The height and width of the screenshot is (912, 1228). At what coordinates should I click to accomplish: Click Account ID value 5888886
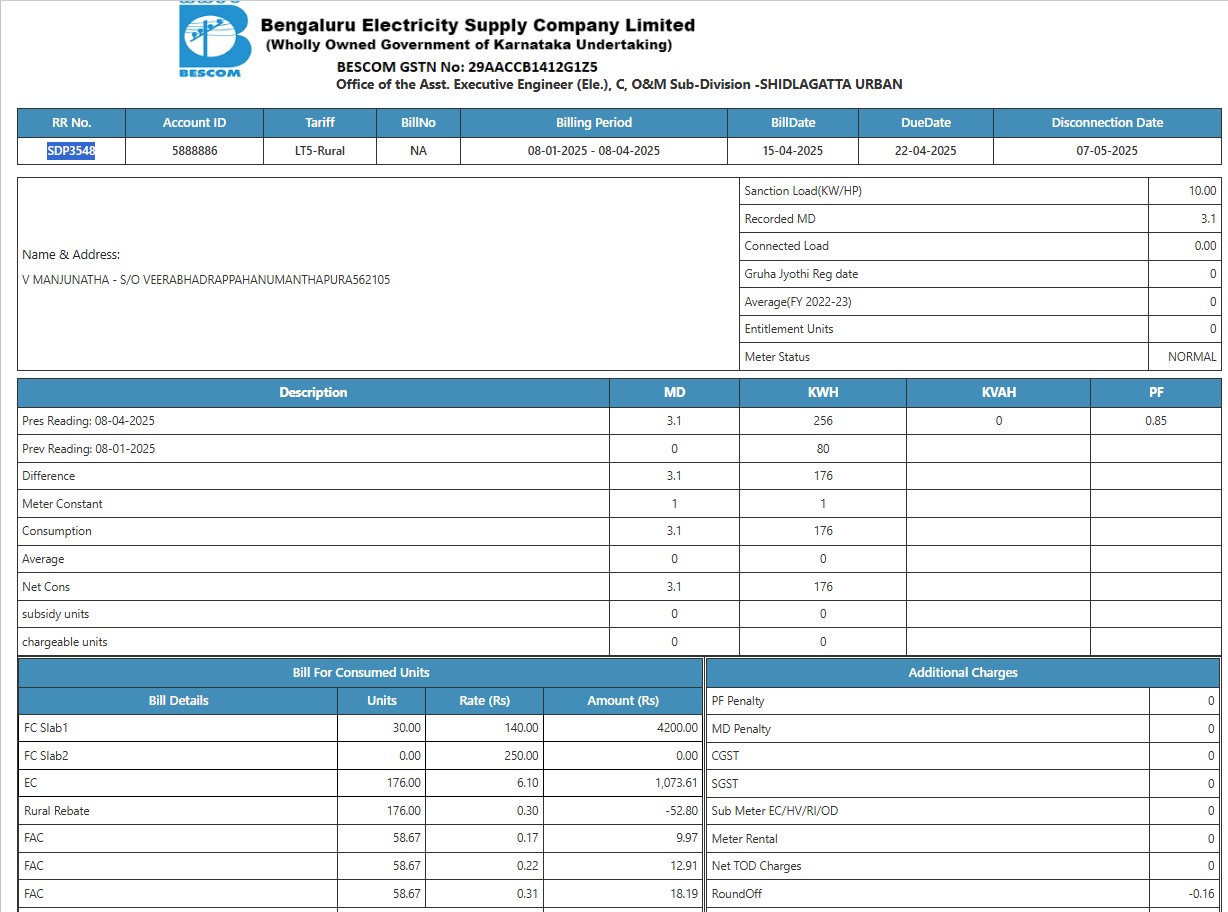pos(195,151)
